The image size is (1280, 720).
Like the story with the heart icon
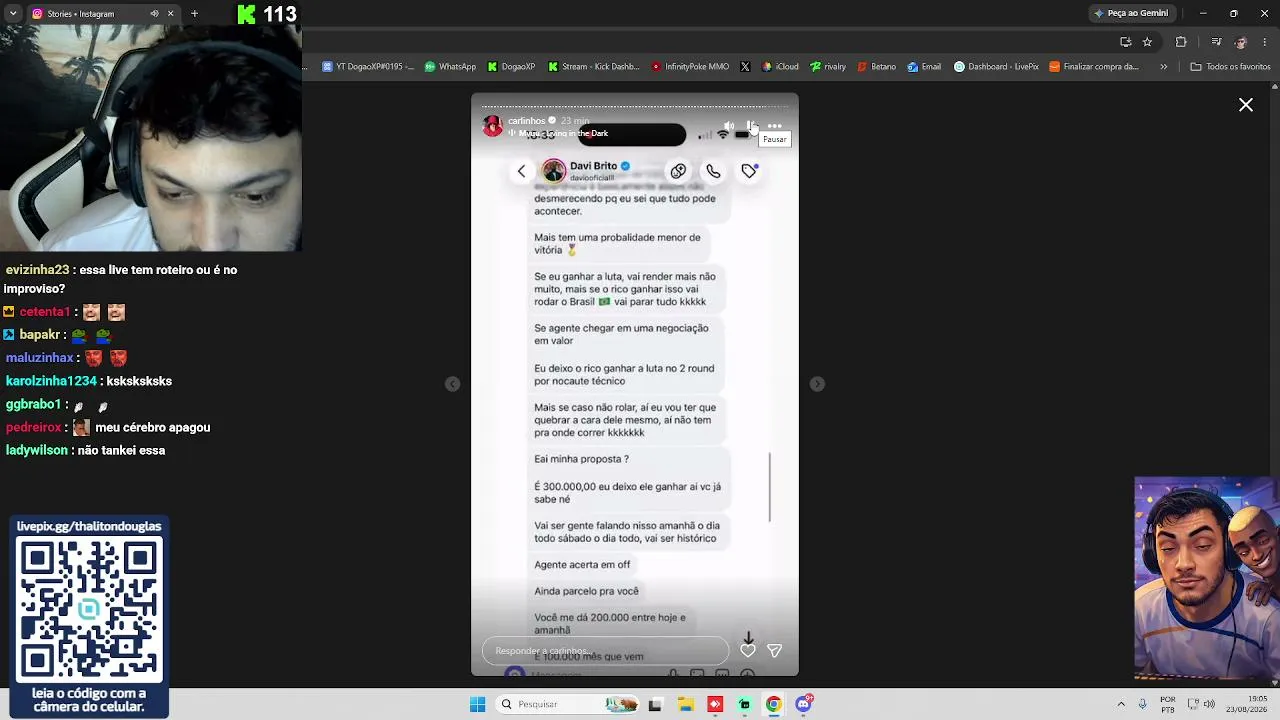(748, 651)
